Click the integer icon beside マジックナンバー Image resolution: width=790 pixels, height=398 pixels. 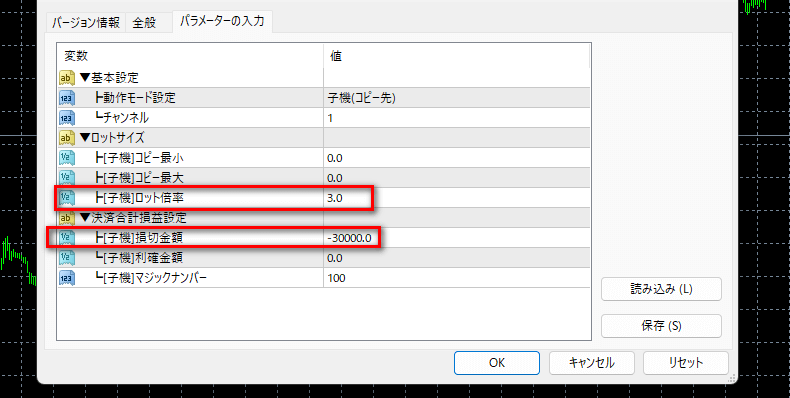[67, 278]
